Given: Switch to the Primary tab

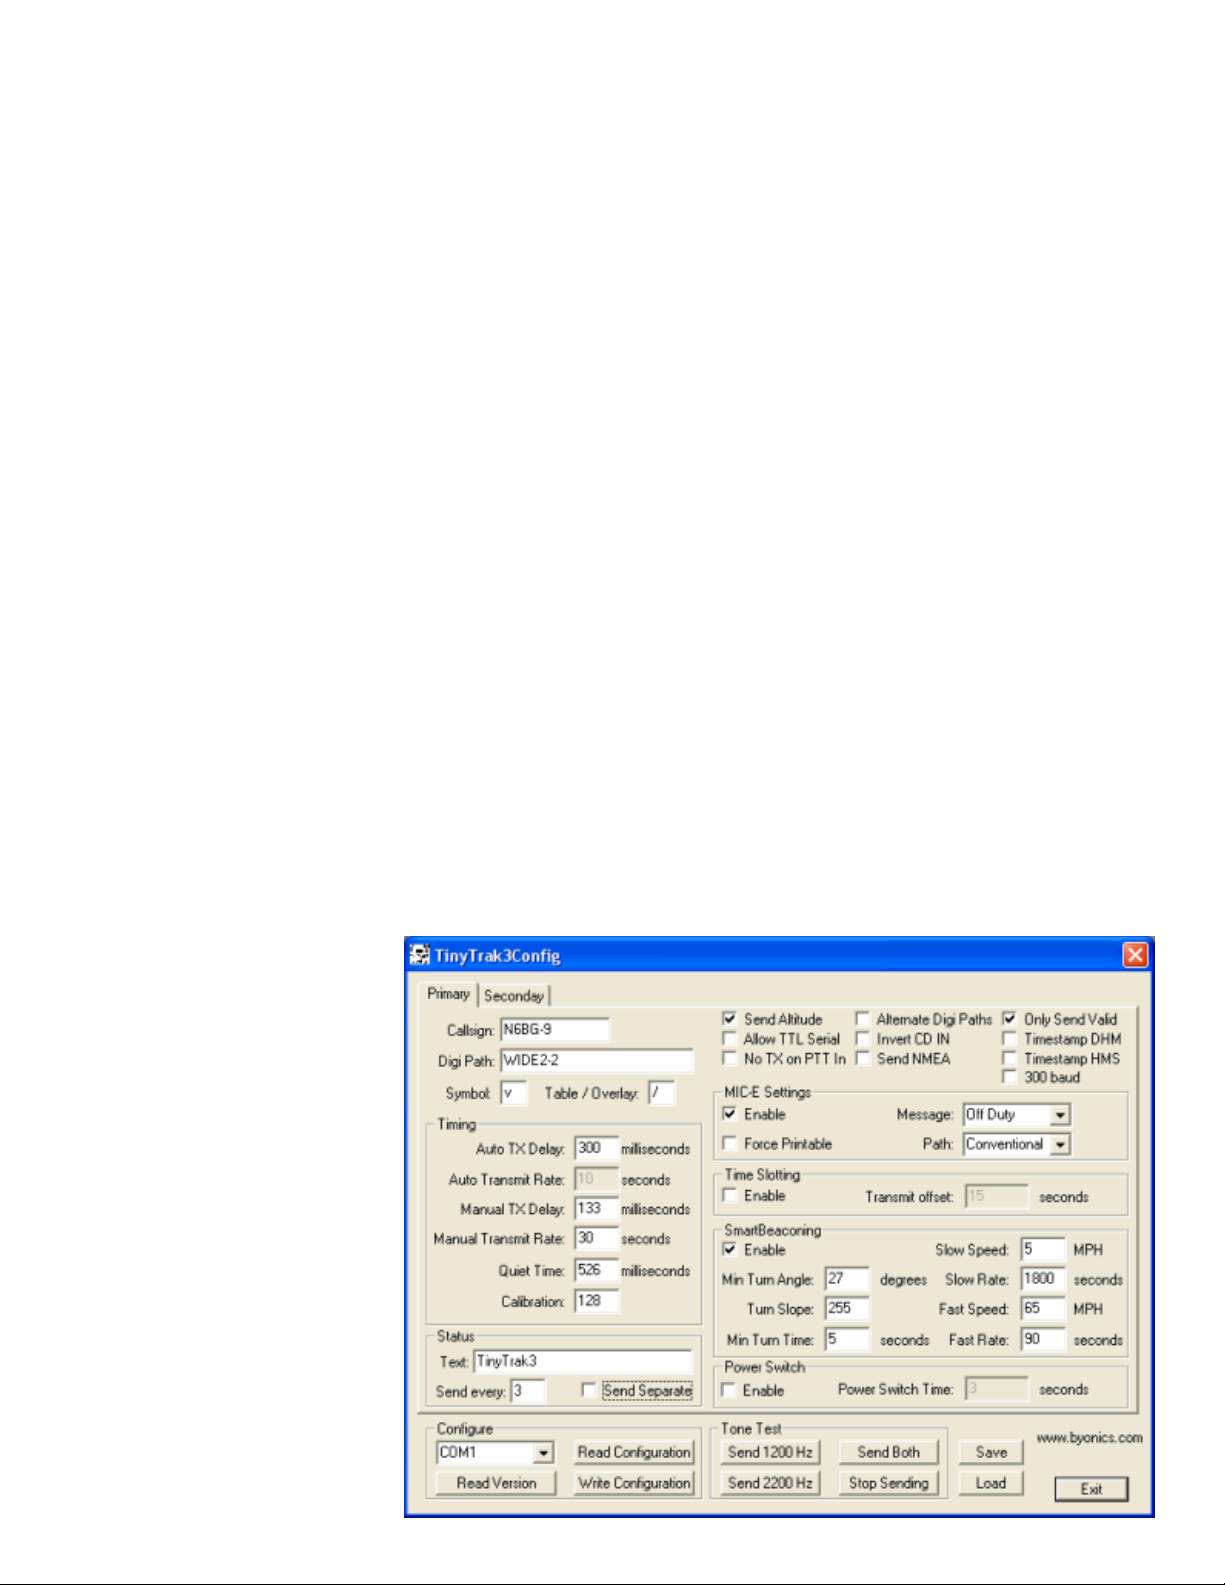Looking at the screenshot, I should 448,994.
